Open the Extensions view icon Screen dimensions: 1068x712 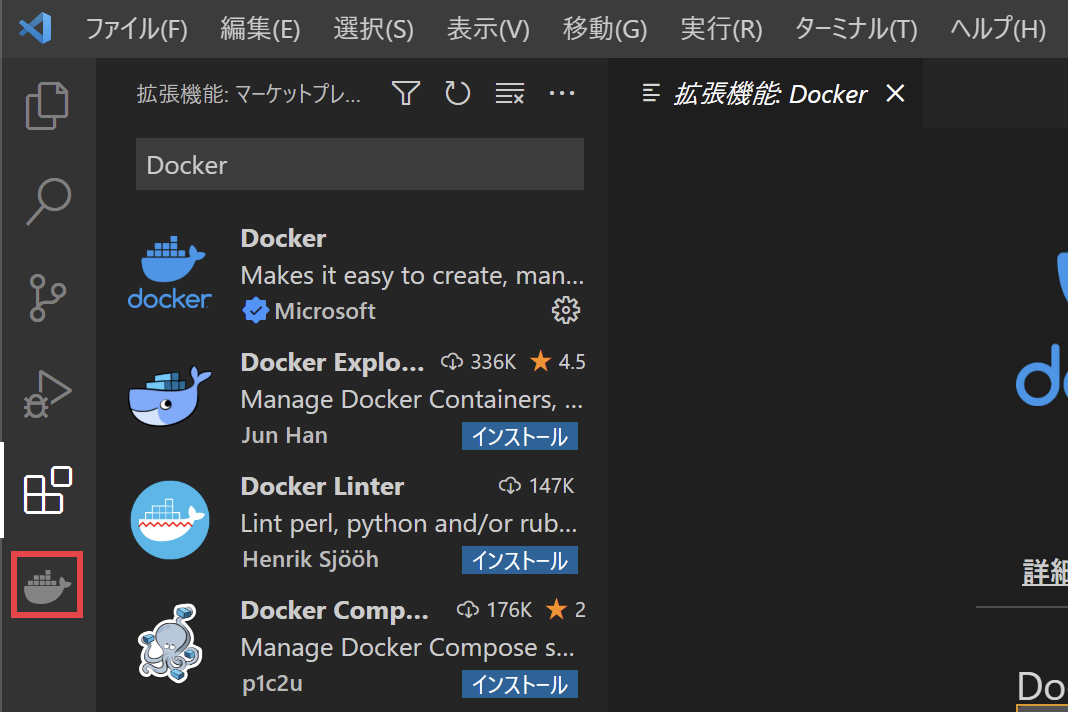point(46,489)
